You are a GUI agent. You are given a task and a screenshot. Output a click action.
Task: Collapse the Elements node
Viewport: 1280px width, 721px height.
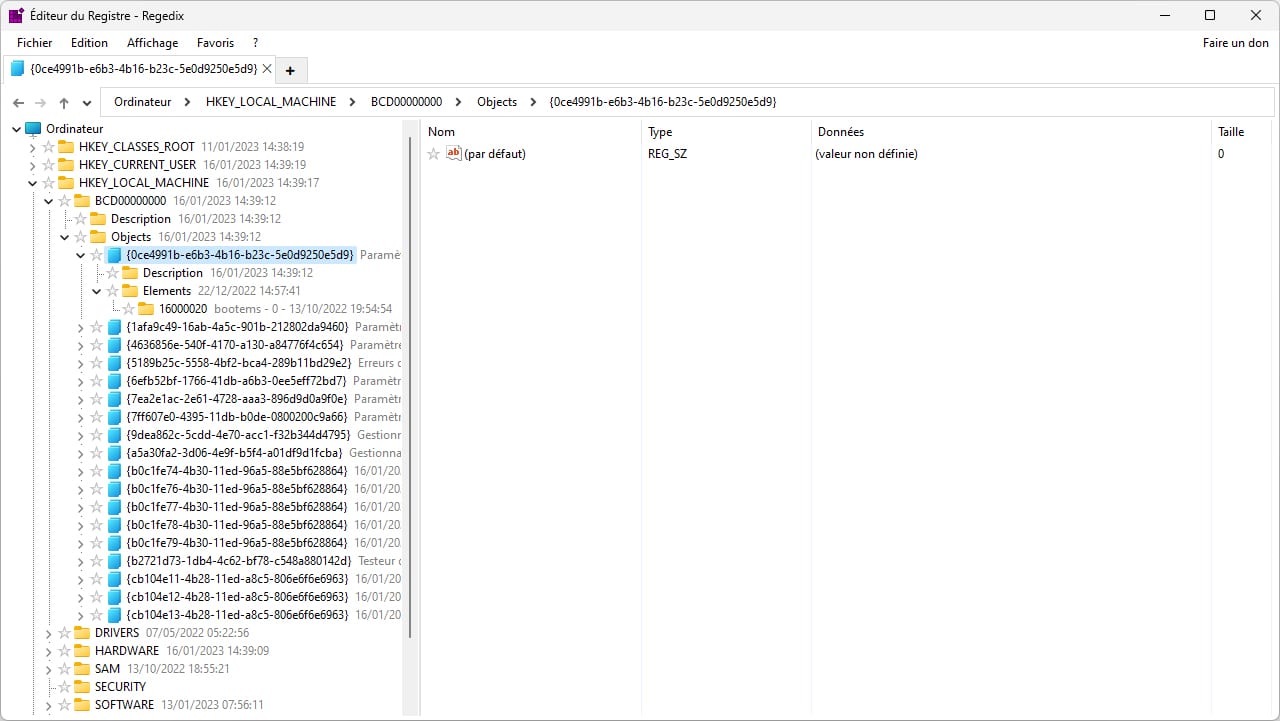click(x=96, y=291)
